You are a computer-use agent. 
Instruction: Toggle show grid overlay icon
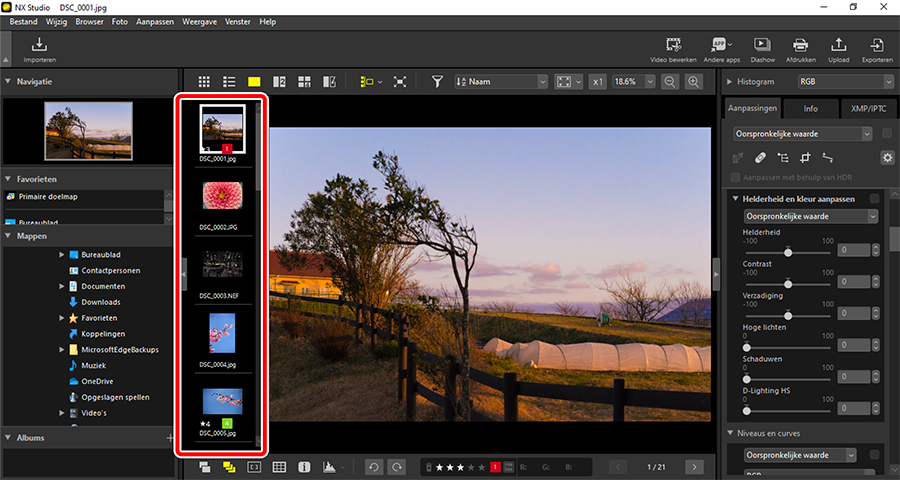click(x=279, y=467)
